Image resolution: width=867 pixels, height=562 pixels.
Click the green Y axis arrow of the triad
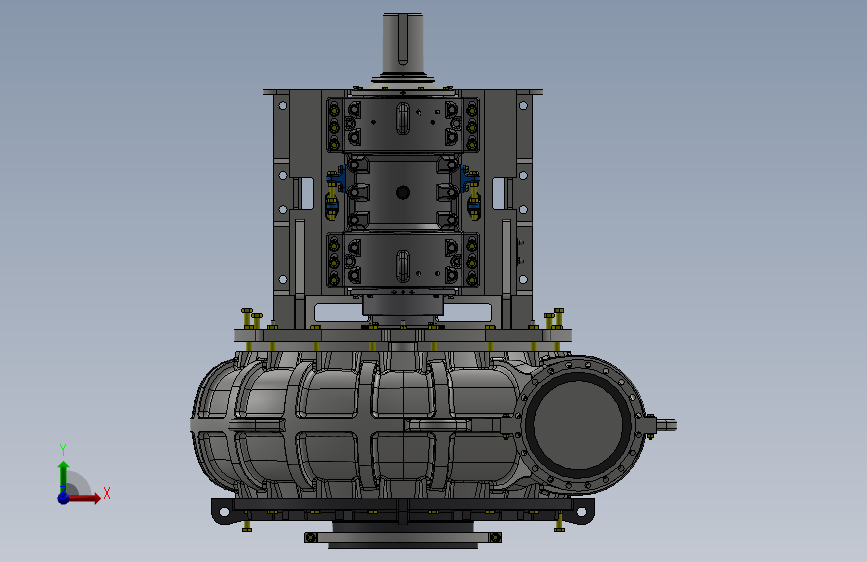point(64,477)
